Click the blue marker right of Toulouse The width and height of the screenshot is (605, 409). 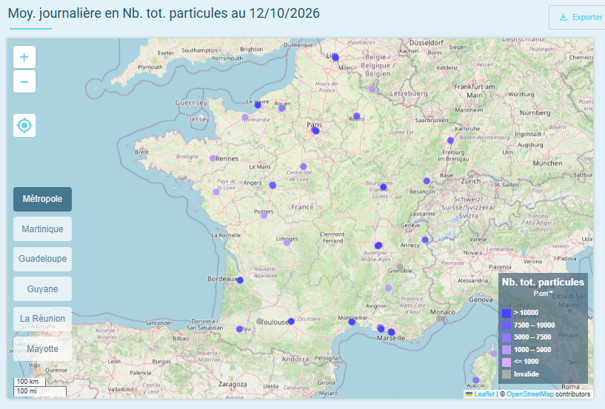pyautogui.click(x=291, y=321)
